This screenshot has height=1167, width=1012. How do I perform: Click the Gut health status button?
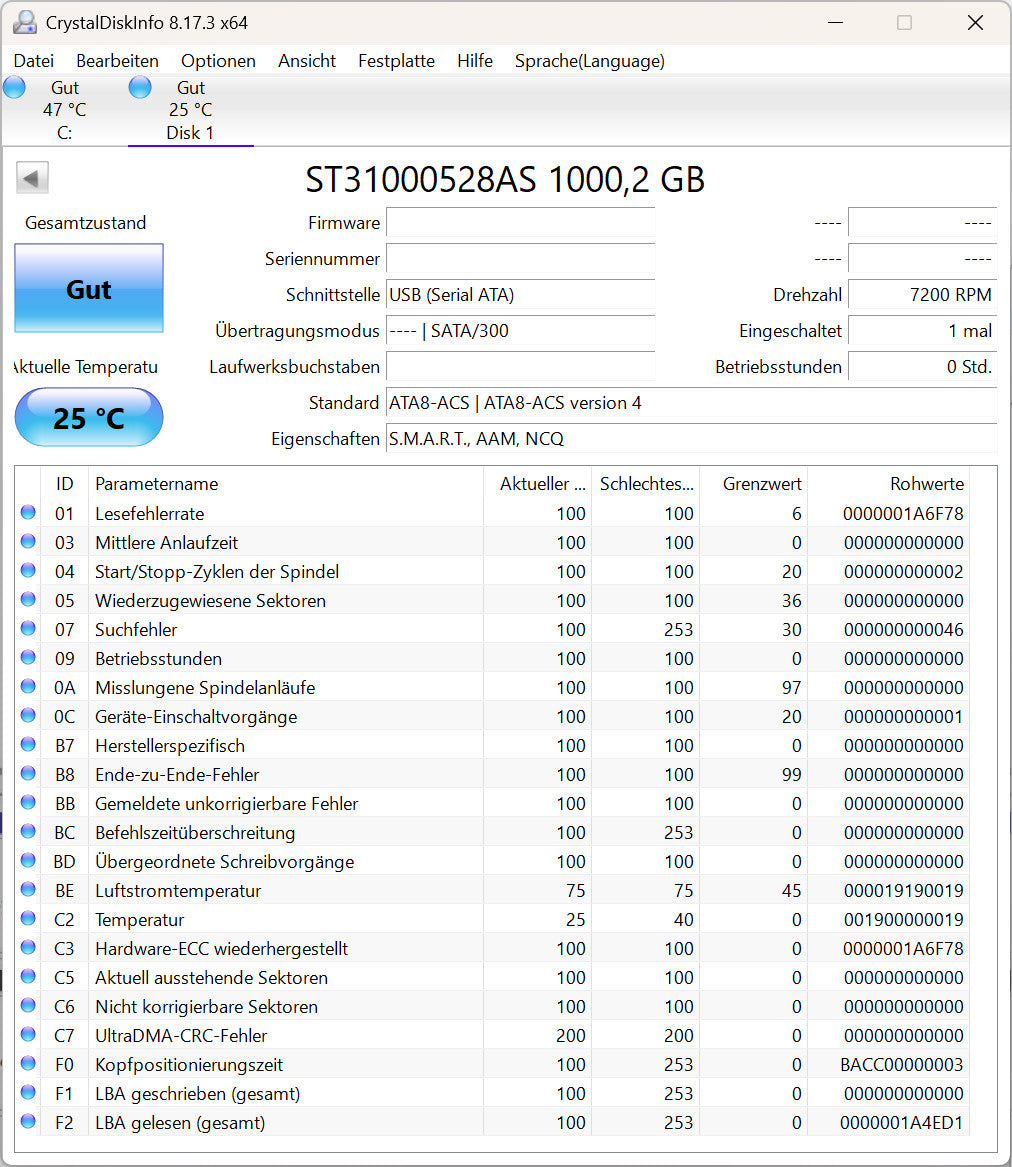(89, 289)
